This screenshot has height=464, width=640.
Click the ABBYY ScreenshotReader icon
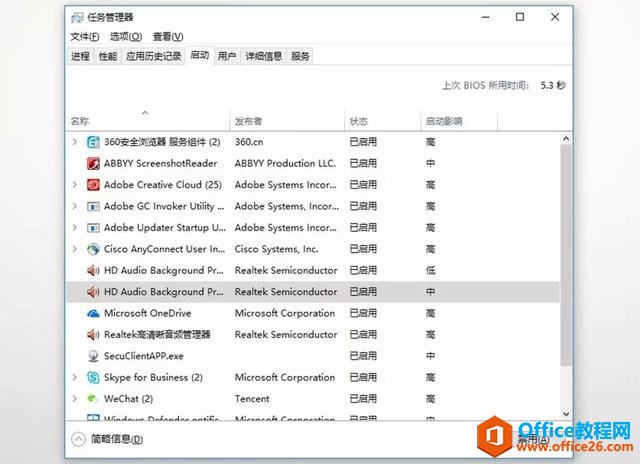tap(93, 164)
